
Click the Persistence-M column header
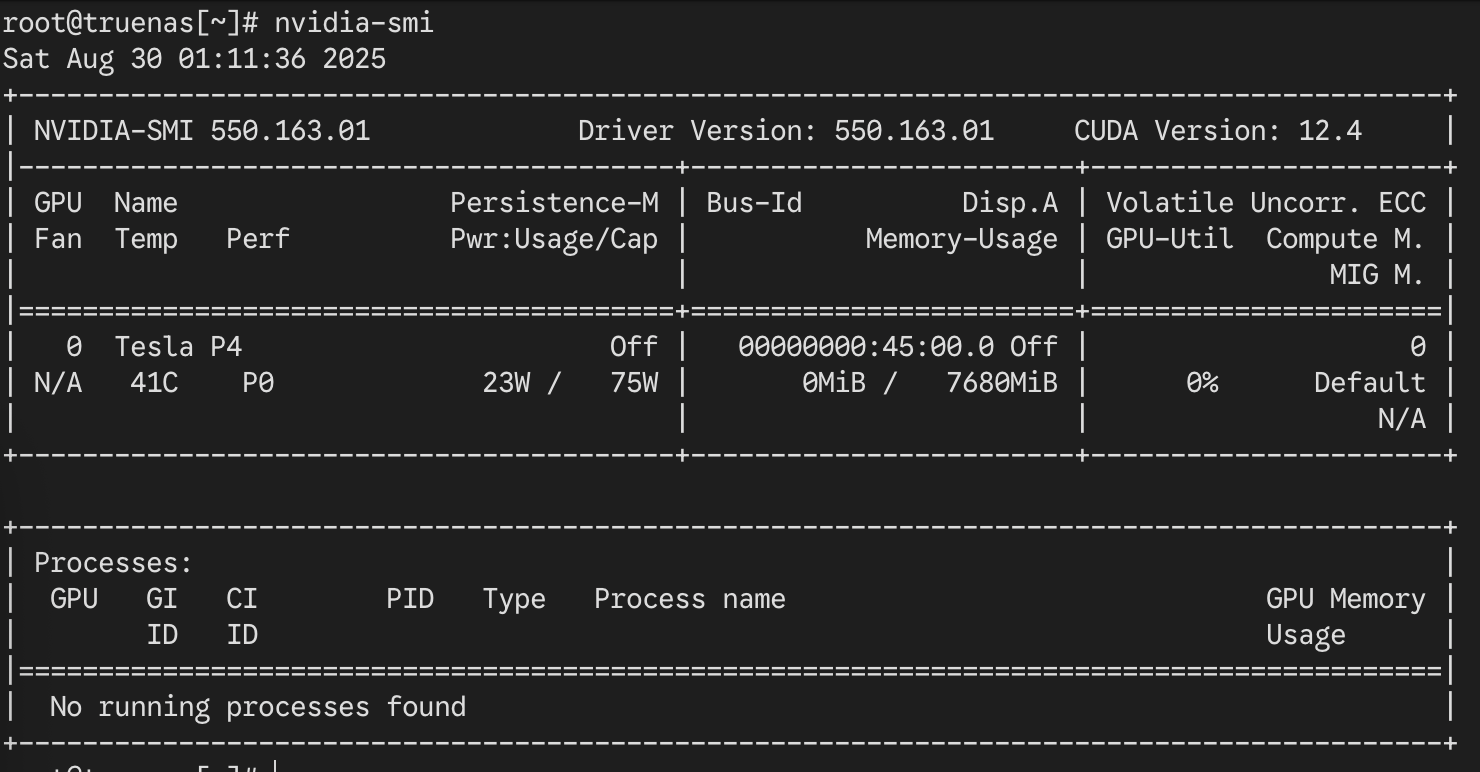coord(554,203)
